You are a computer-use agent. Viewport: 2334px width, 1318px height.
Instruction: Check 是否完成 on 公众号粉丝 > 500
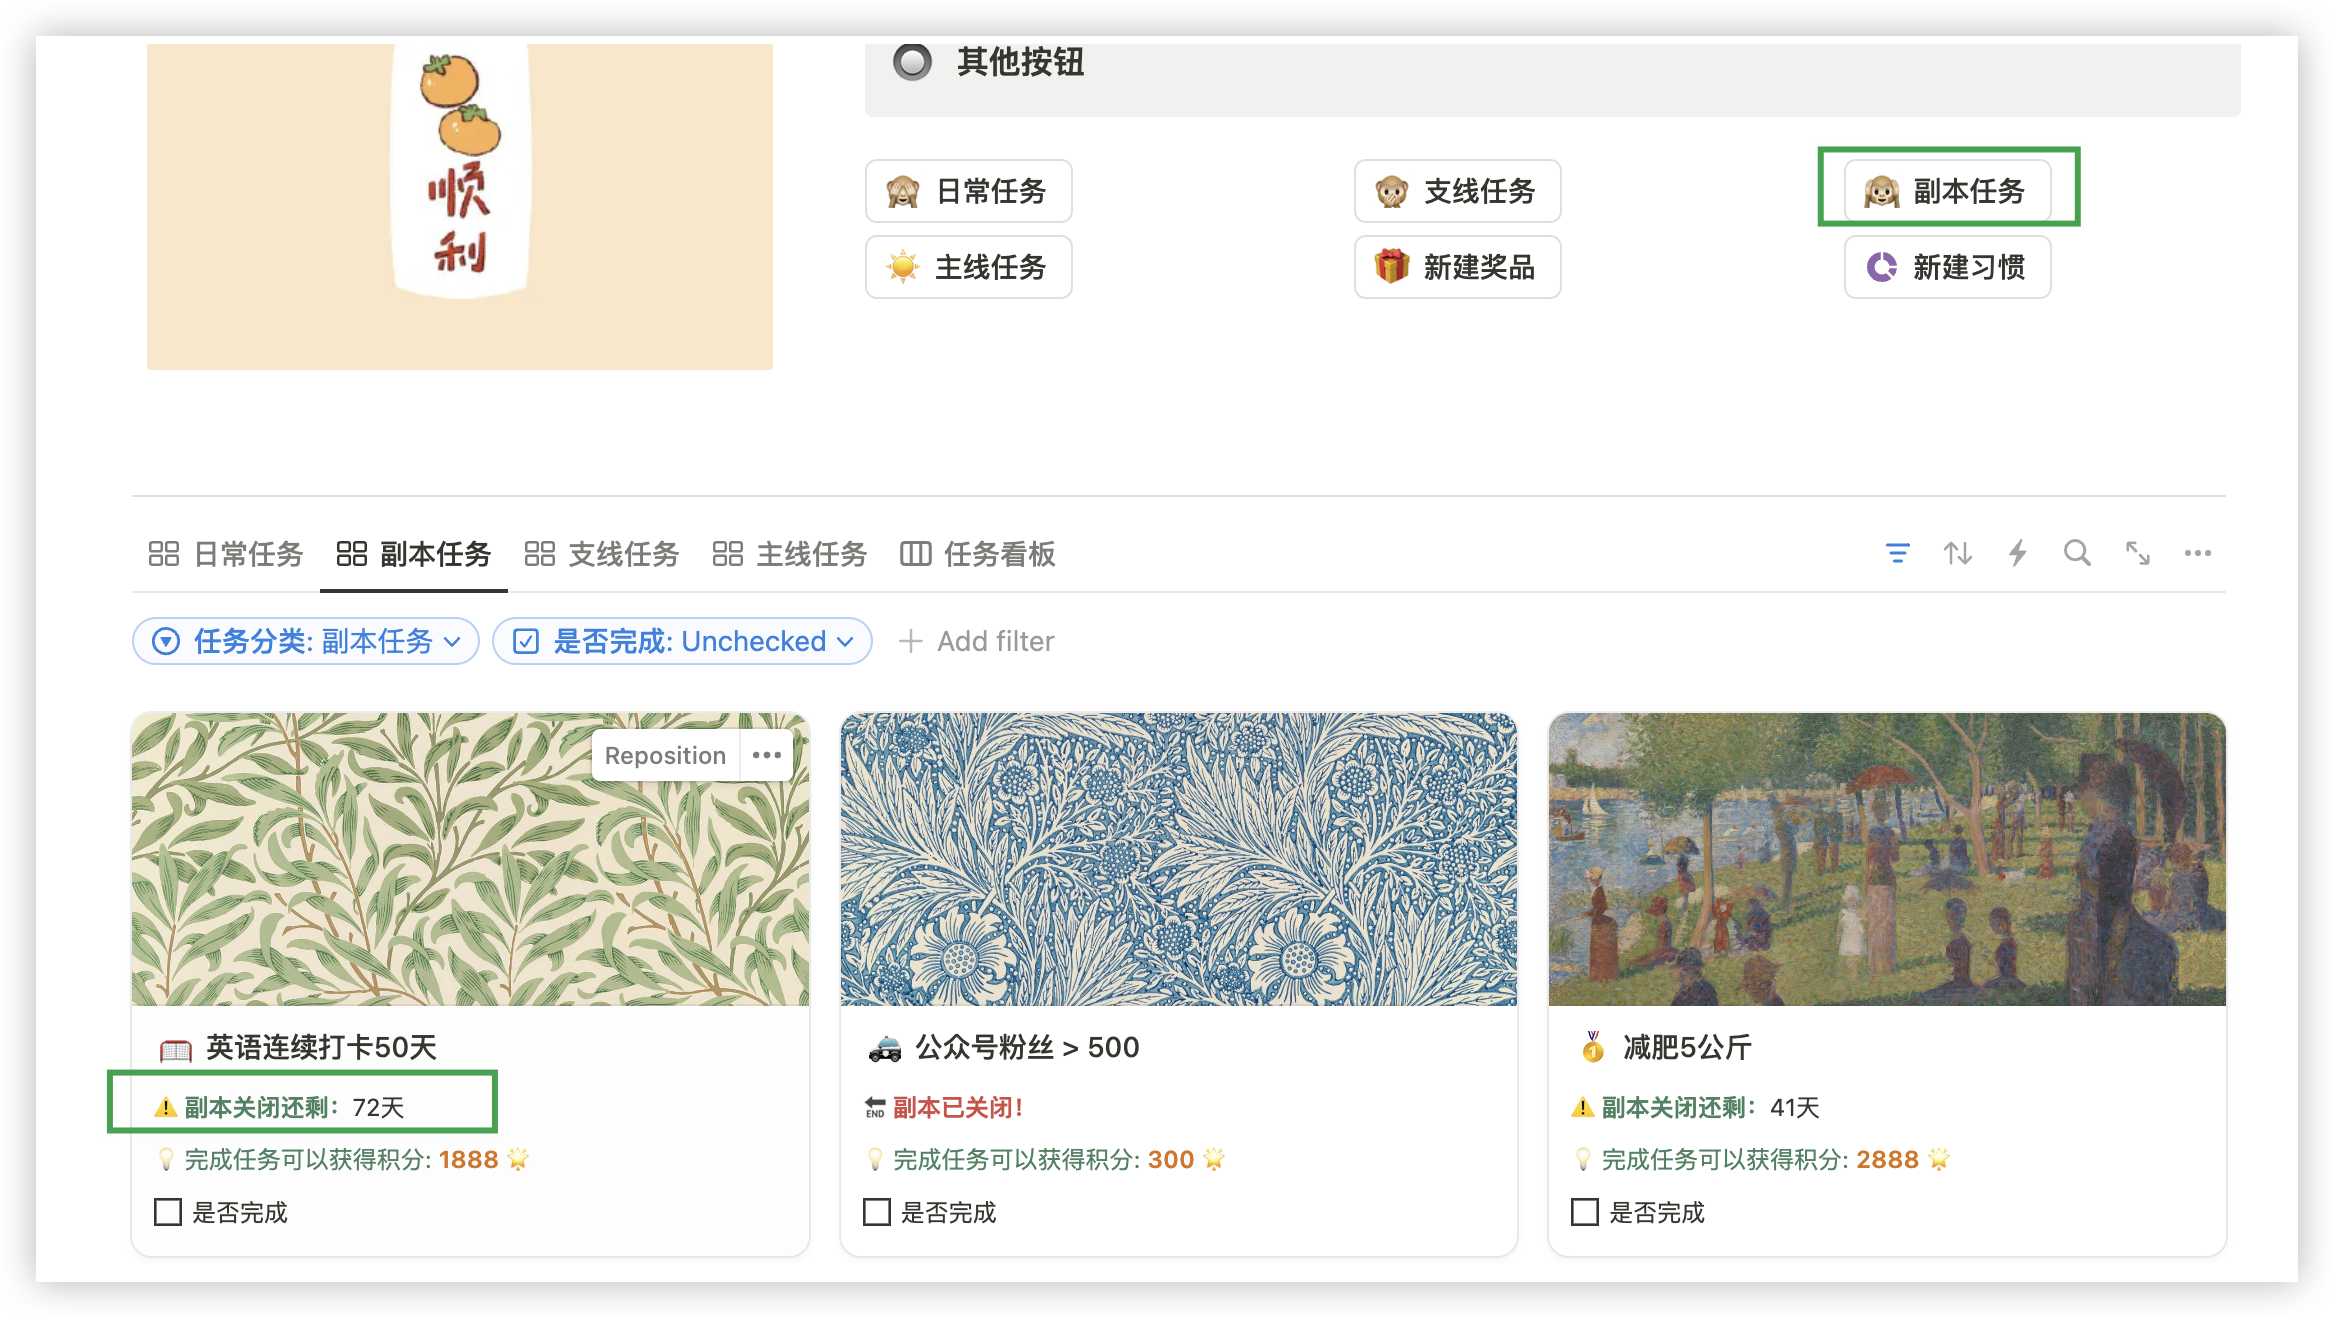tap(876, 1212)
